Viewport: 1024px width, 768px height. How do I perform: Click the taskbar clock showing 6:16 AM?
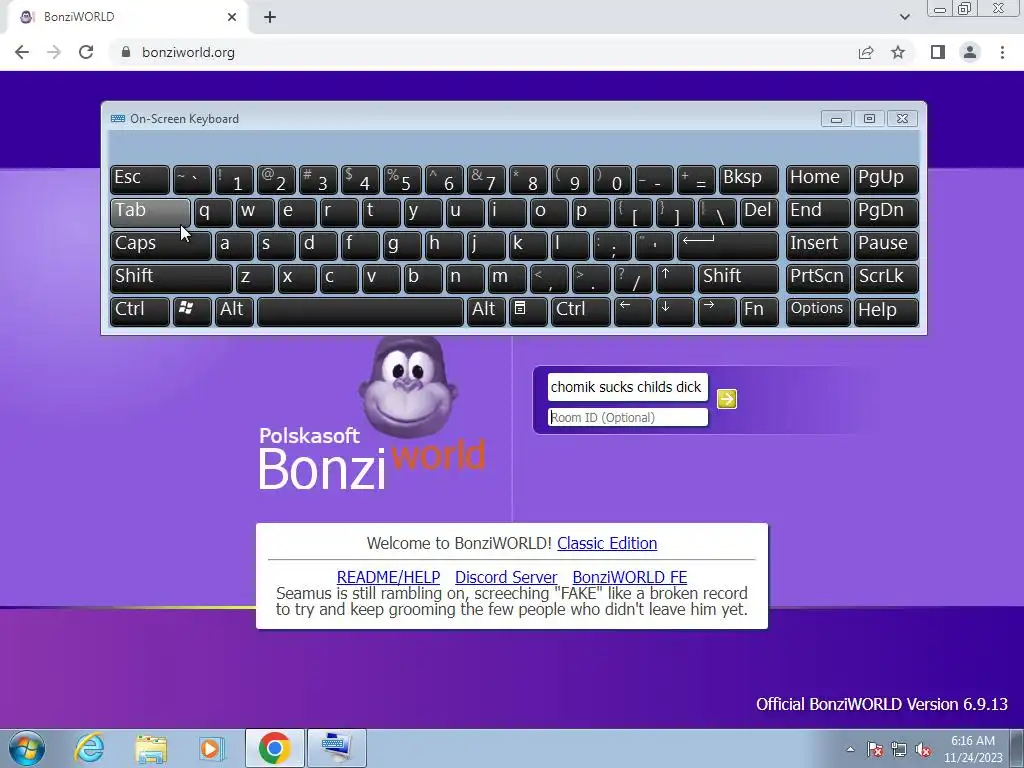(973, 749)
